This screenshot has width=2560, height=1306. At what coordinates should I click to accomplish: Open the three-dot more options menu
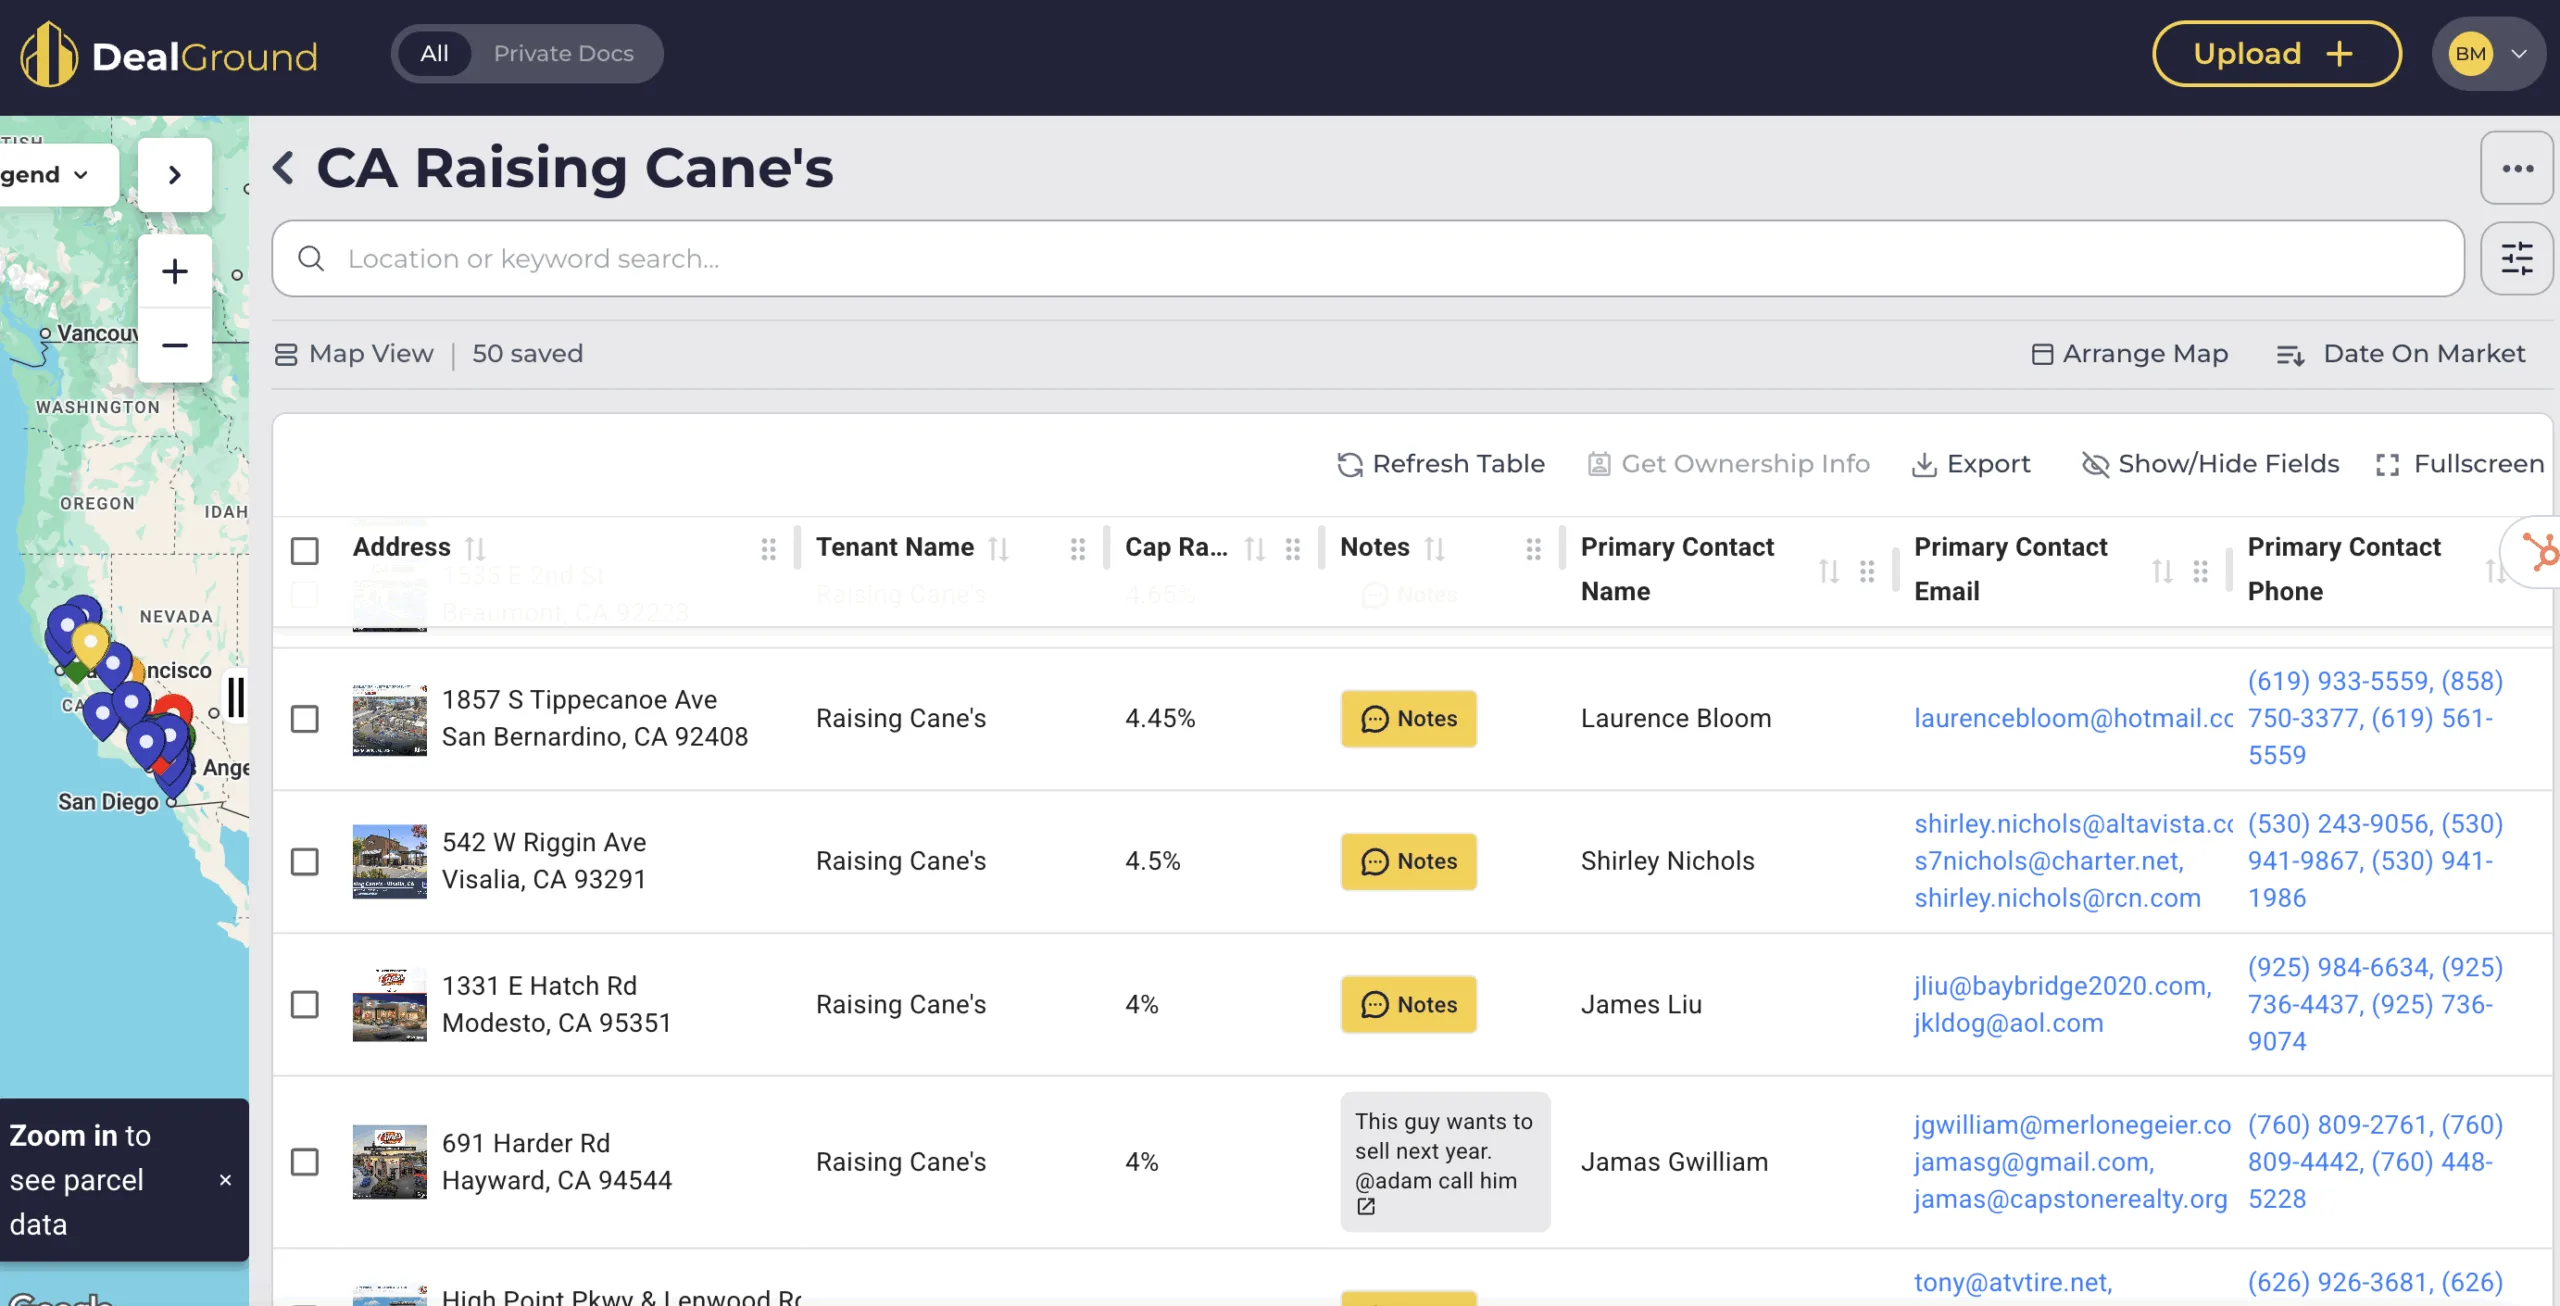(2516, 169)
